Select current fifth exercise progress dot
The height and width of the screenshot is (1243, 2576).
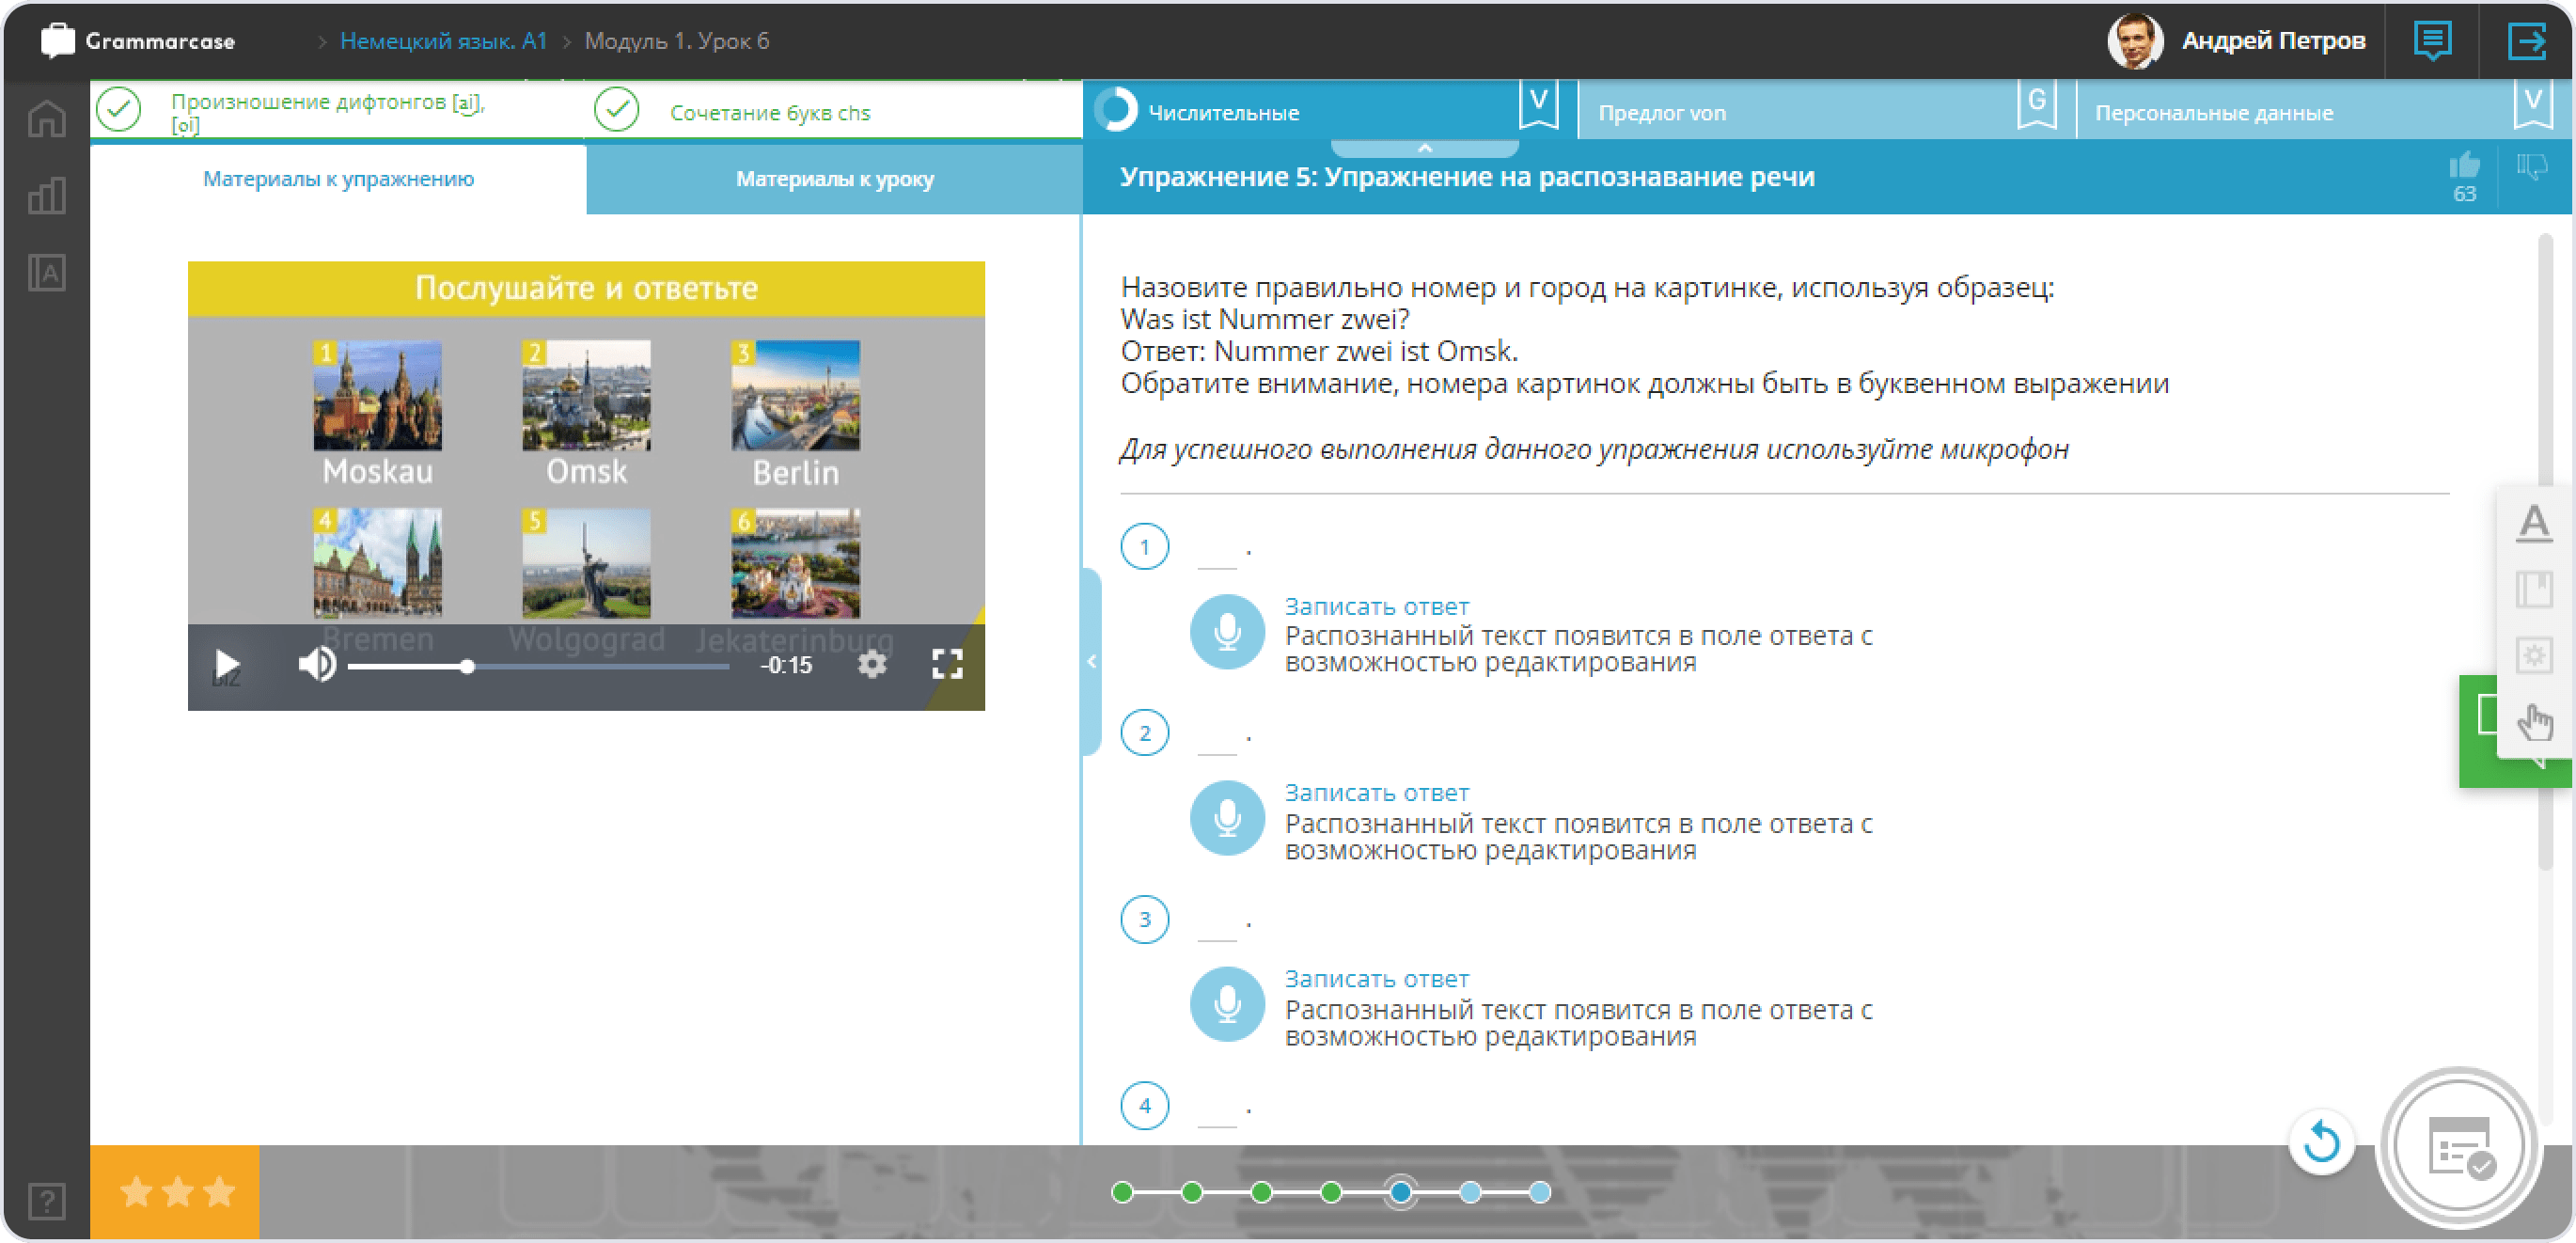[1400, 1192]
